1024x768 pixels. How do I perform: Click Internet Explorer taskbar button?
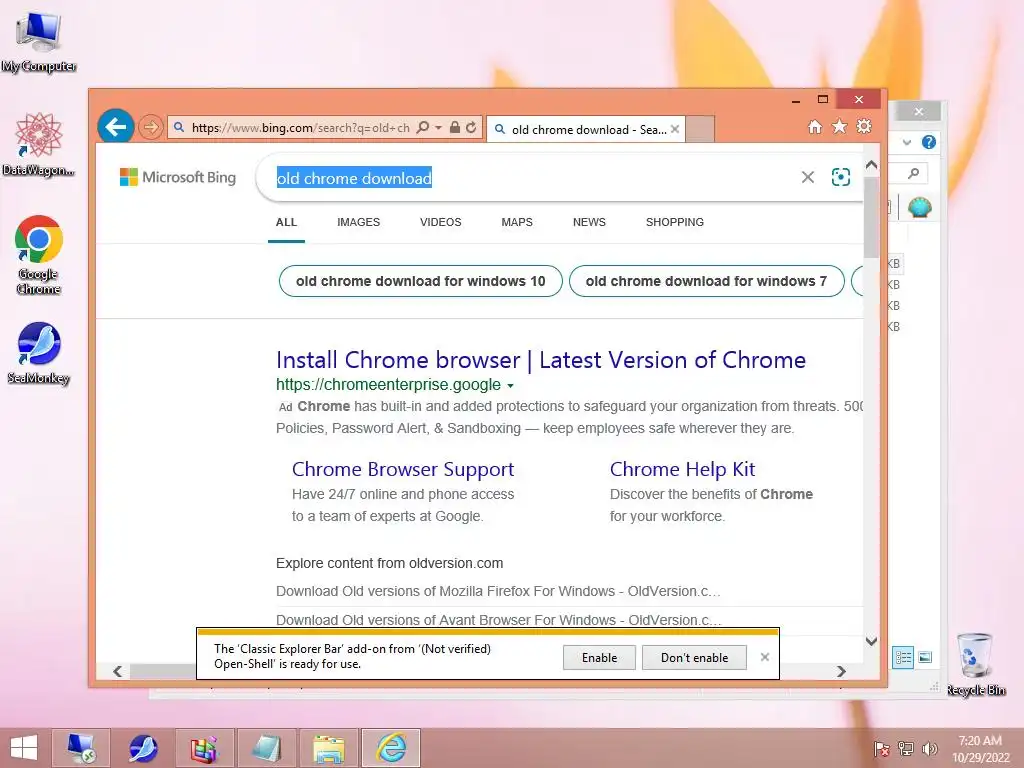(x=391, y=748)
